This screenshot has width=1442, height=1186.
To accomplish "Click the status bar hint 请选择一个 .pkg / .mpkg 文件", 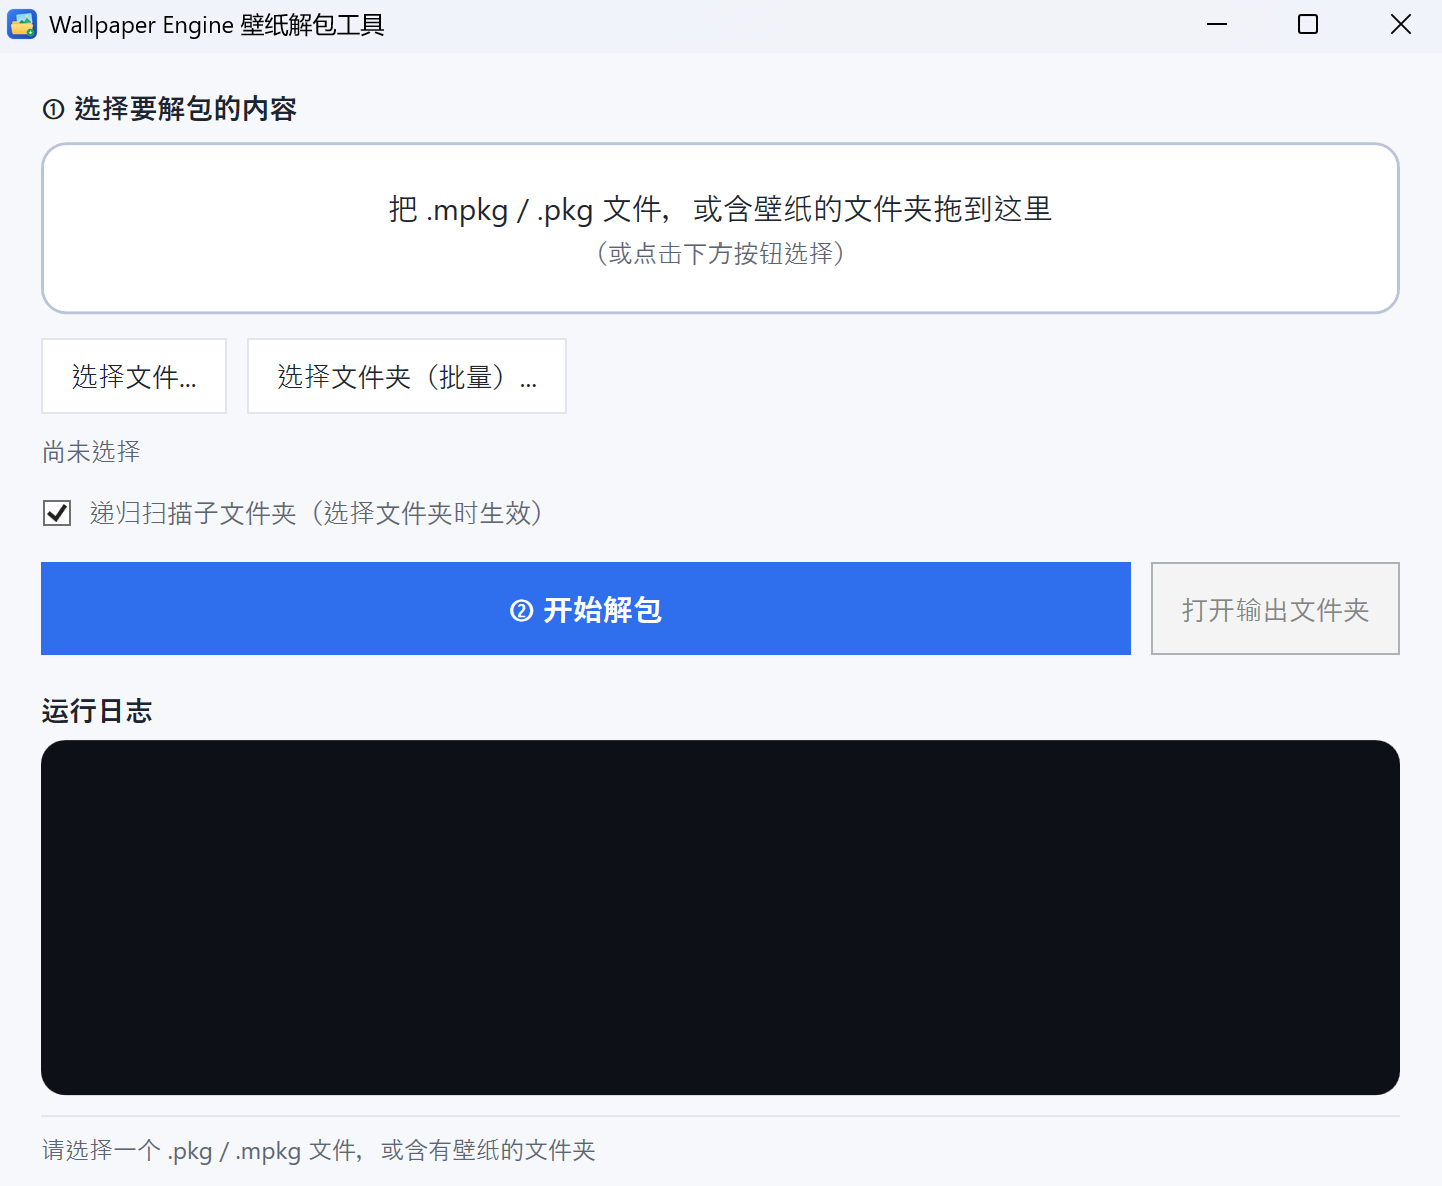I will point(319,1150).
